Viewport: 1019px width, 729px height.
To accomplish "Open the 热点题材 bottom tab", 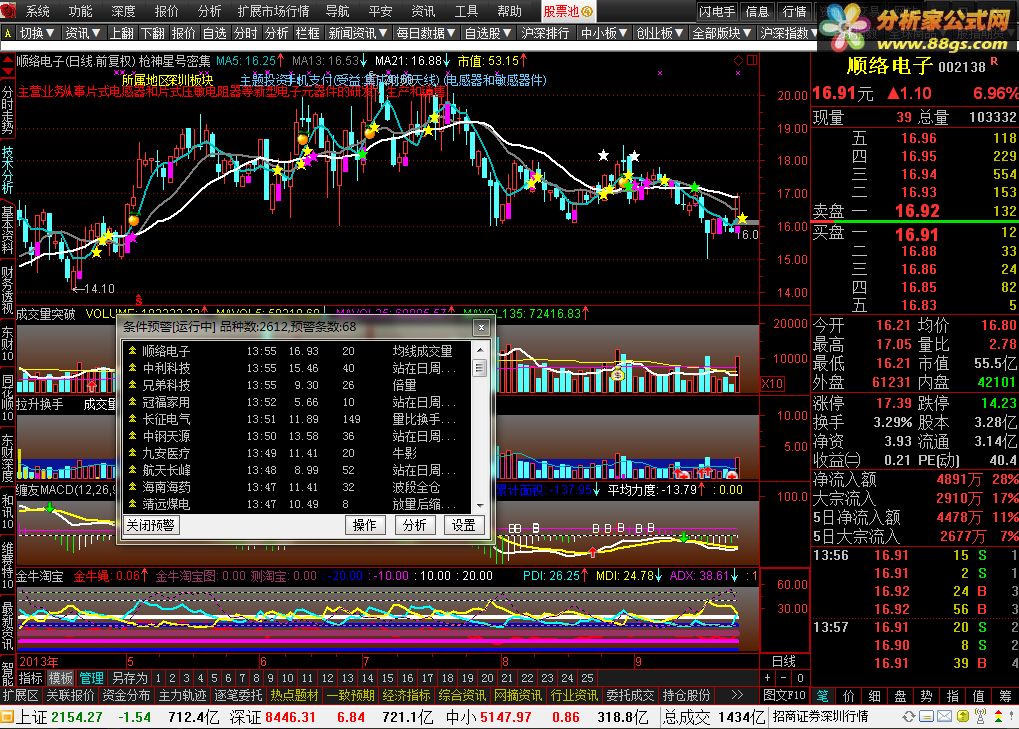I will tap(294, 695).
